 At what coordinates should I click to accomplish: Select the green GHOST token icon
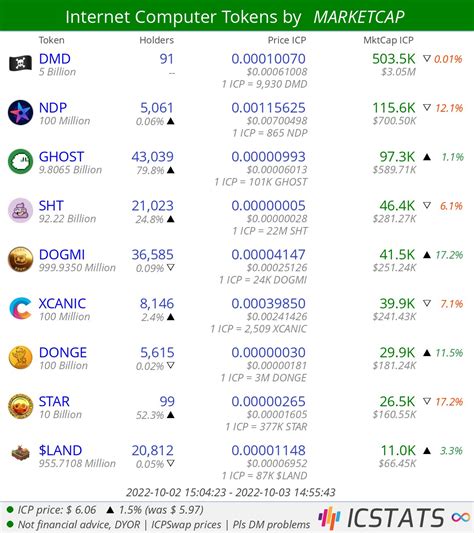(x=20, y=161)
